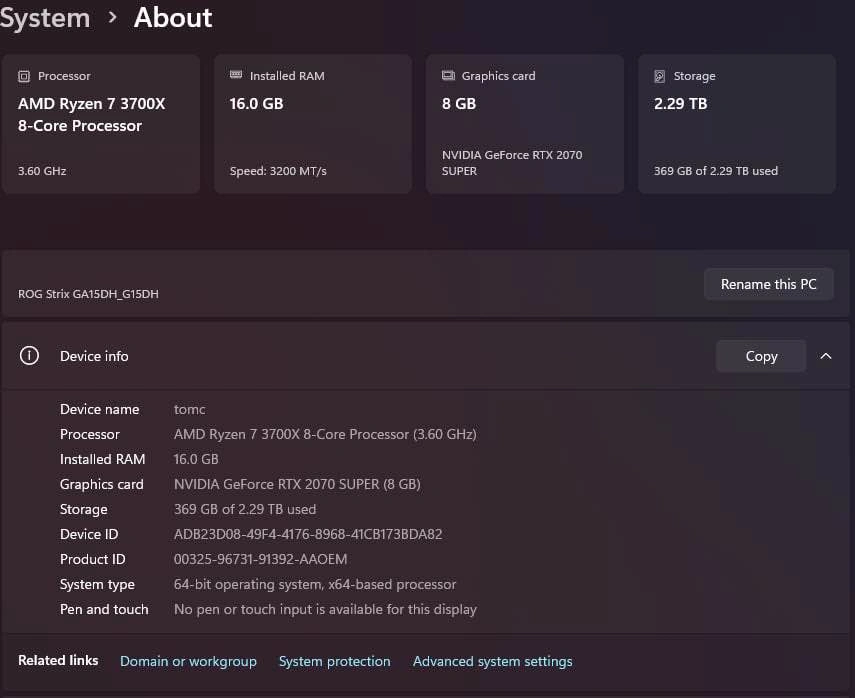
Task: Click the Device info circle icon
Action: [x=29, y=356]
